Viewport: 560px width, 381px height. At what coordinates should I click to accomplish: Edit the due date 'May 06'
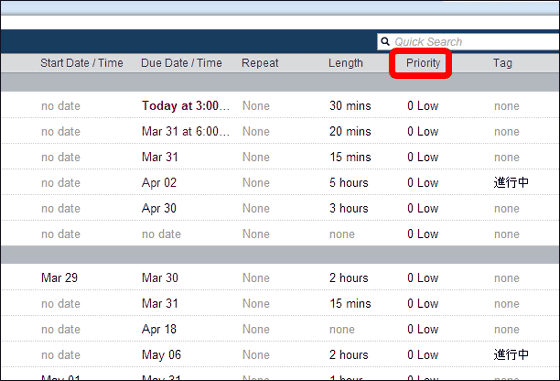pos(161,355)
